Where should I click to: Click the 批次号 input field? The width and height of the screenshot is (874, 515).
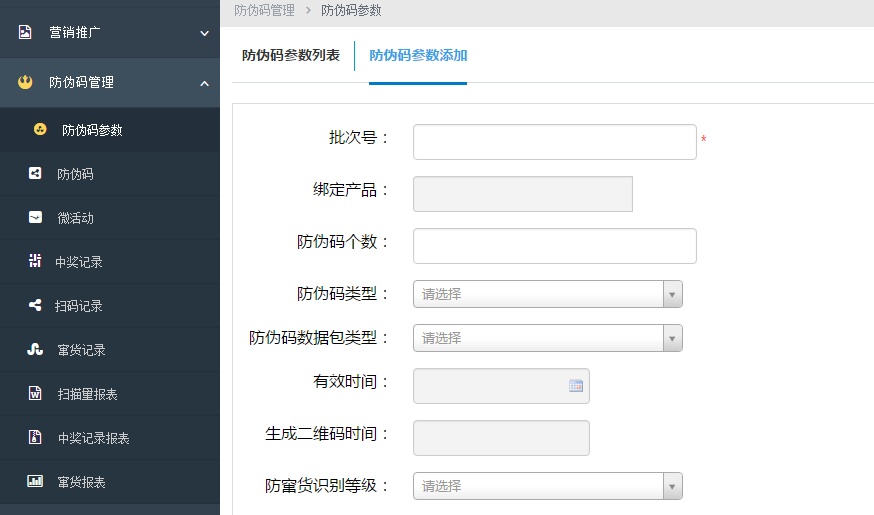(x=555, y=142)
